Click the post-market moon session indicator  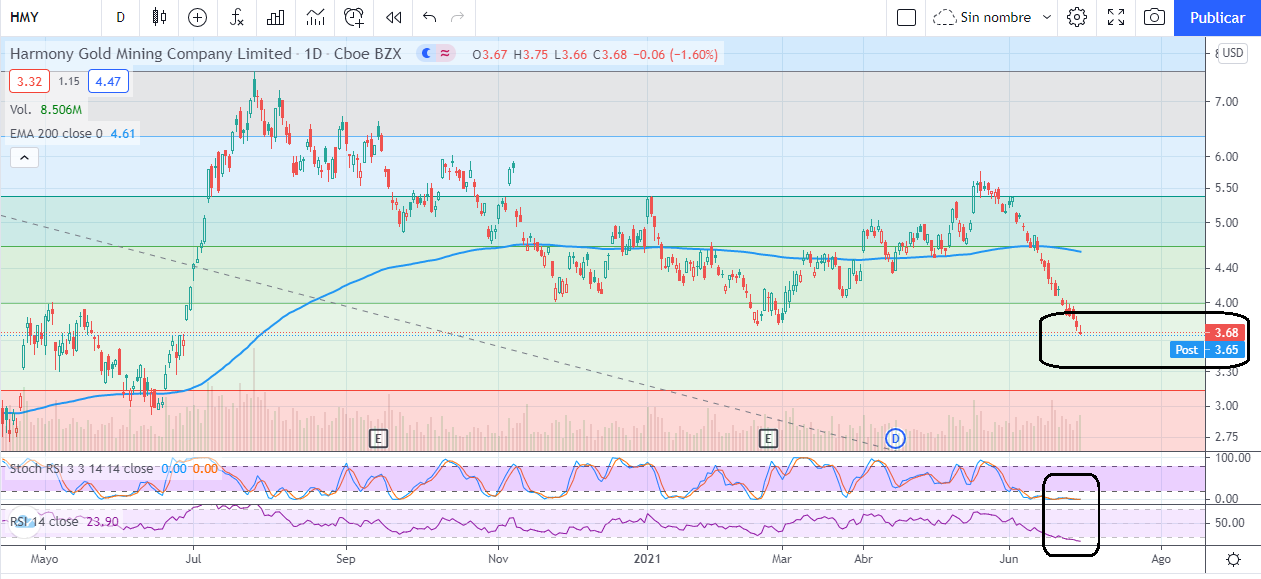pos(427,54)
